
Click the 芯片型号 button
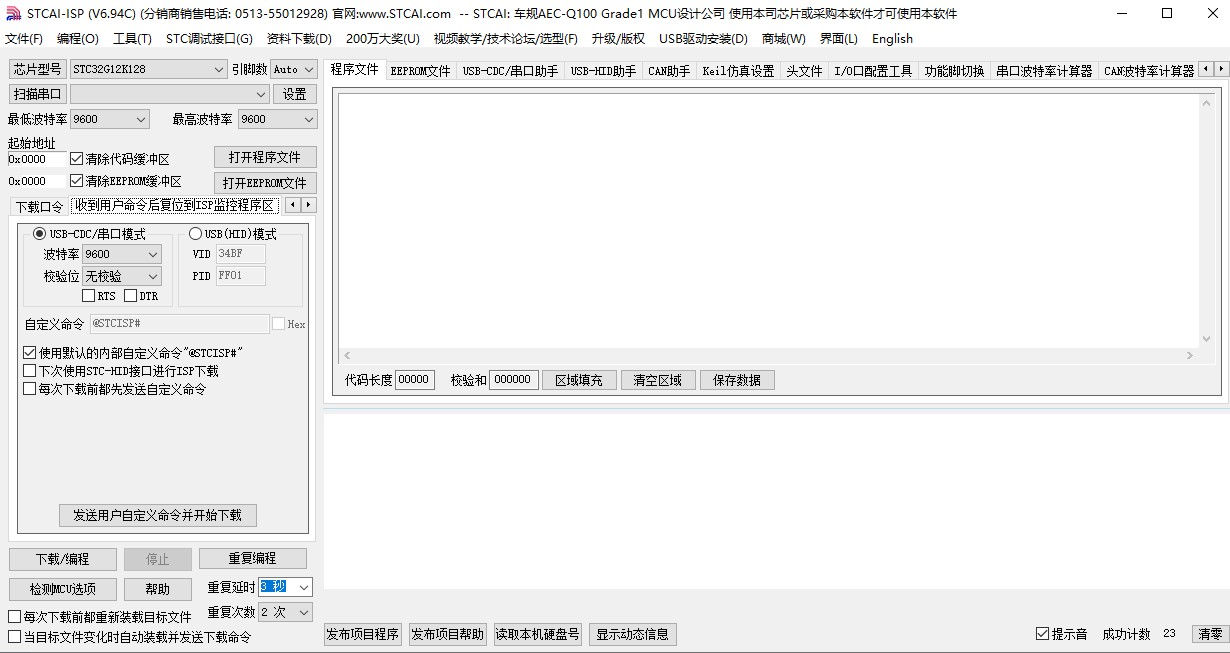pos(38,69)
